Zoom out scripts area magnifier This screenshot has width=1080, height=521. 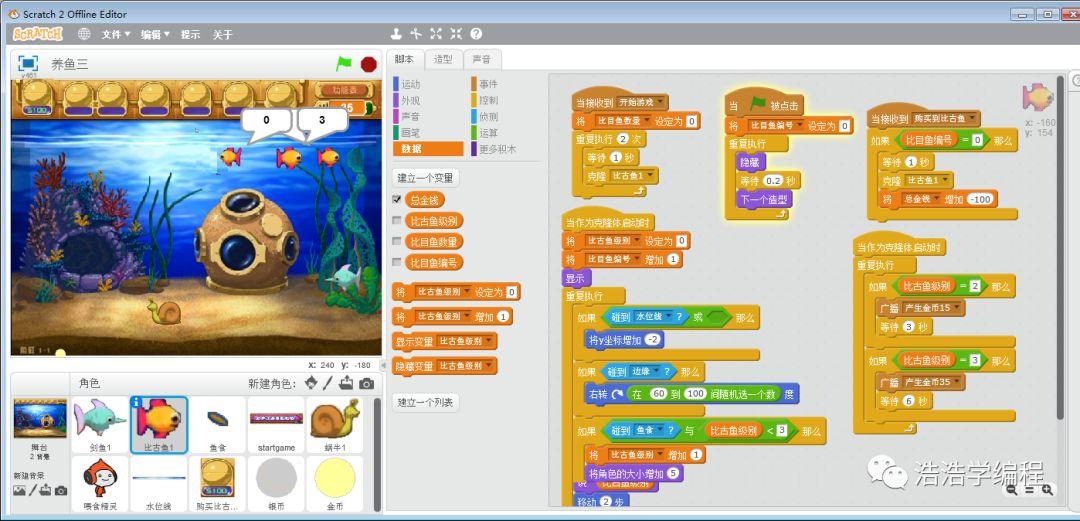coord(1011,490)
